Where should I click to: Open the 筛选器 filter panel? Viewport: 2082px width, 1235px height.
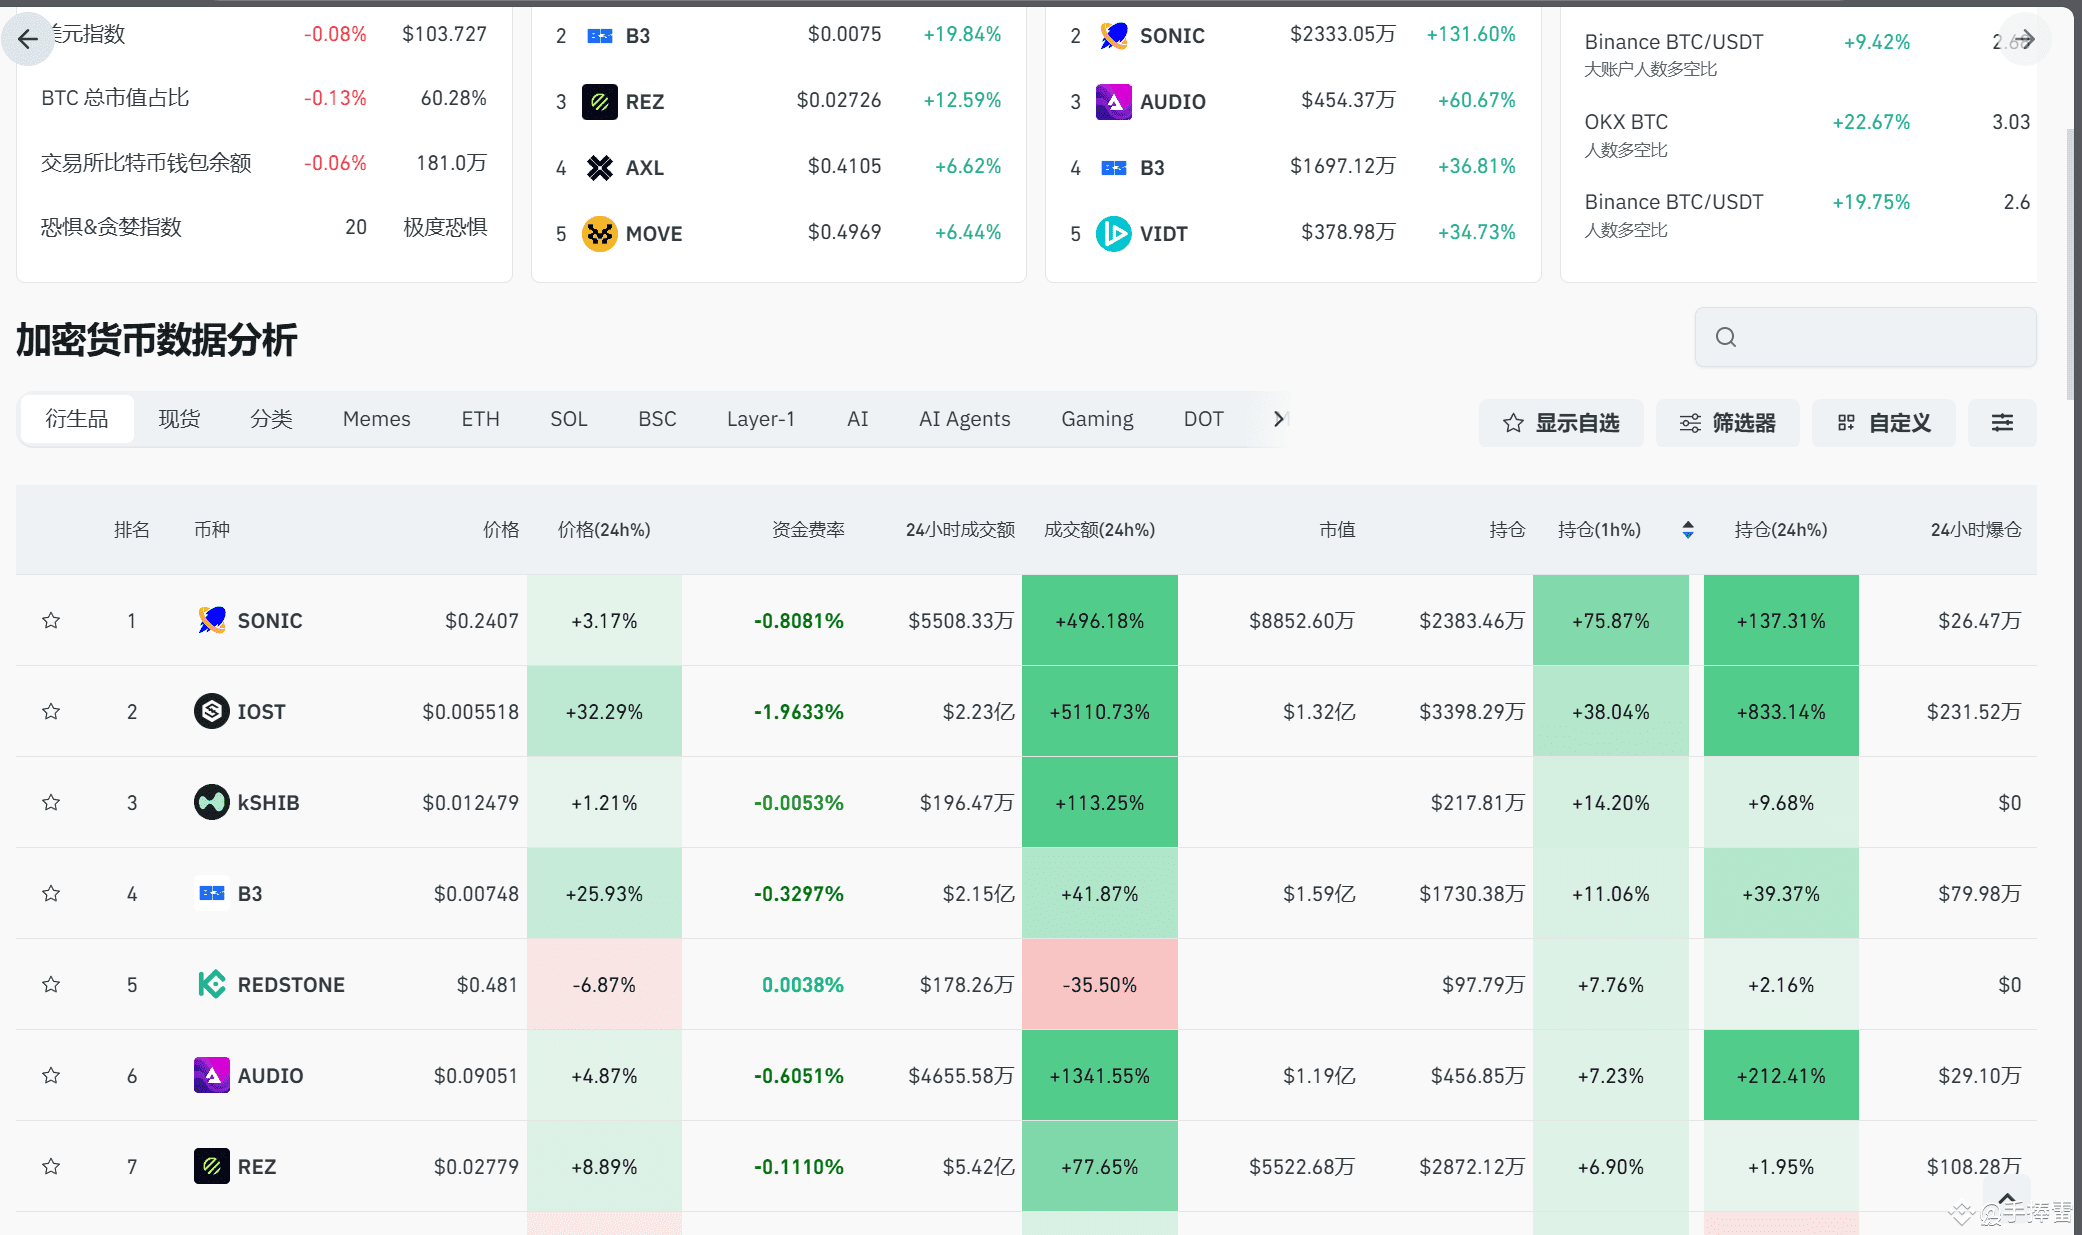(1727, 422)
